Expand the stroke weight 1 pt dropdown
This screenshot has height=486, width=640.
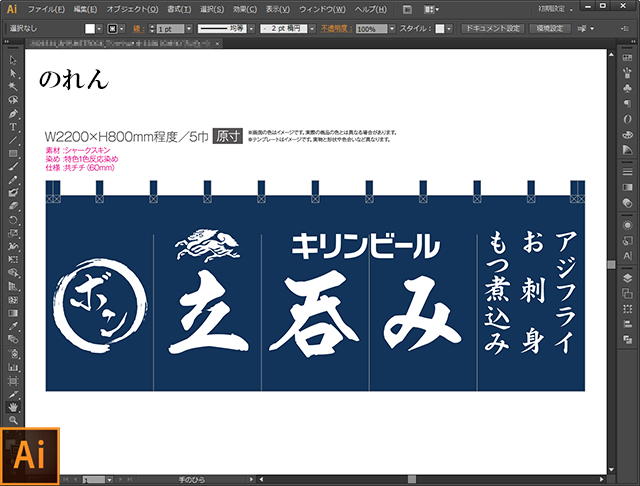(189, 29)
